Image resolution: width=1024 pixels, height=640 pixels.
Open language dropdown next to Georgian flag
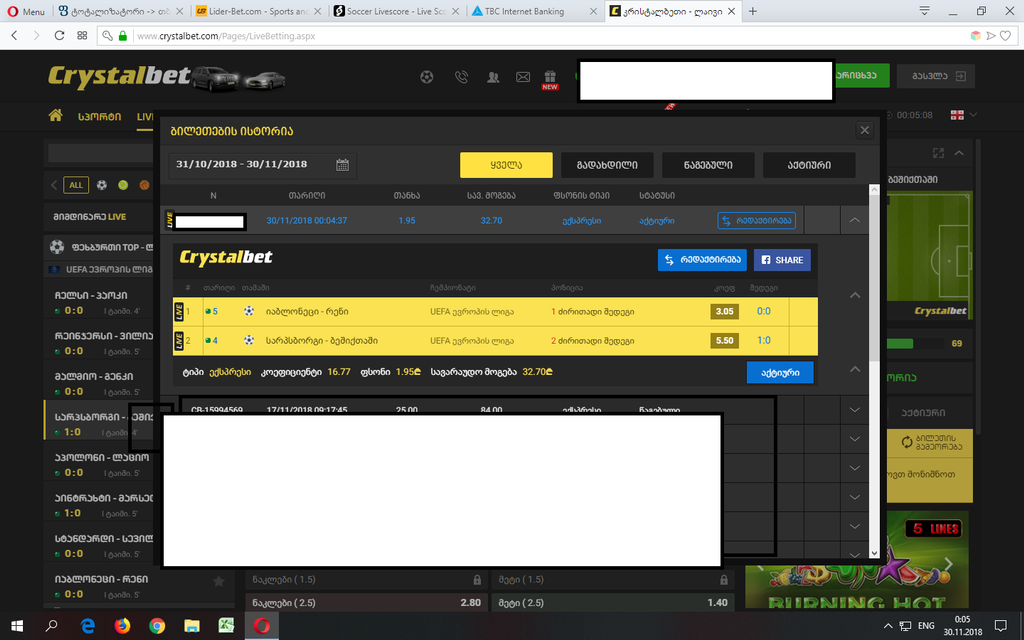(973, 115)
